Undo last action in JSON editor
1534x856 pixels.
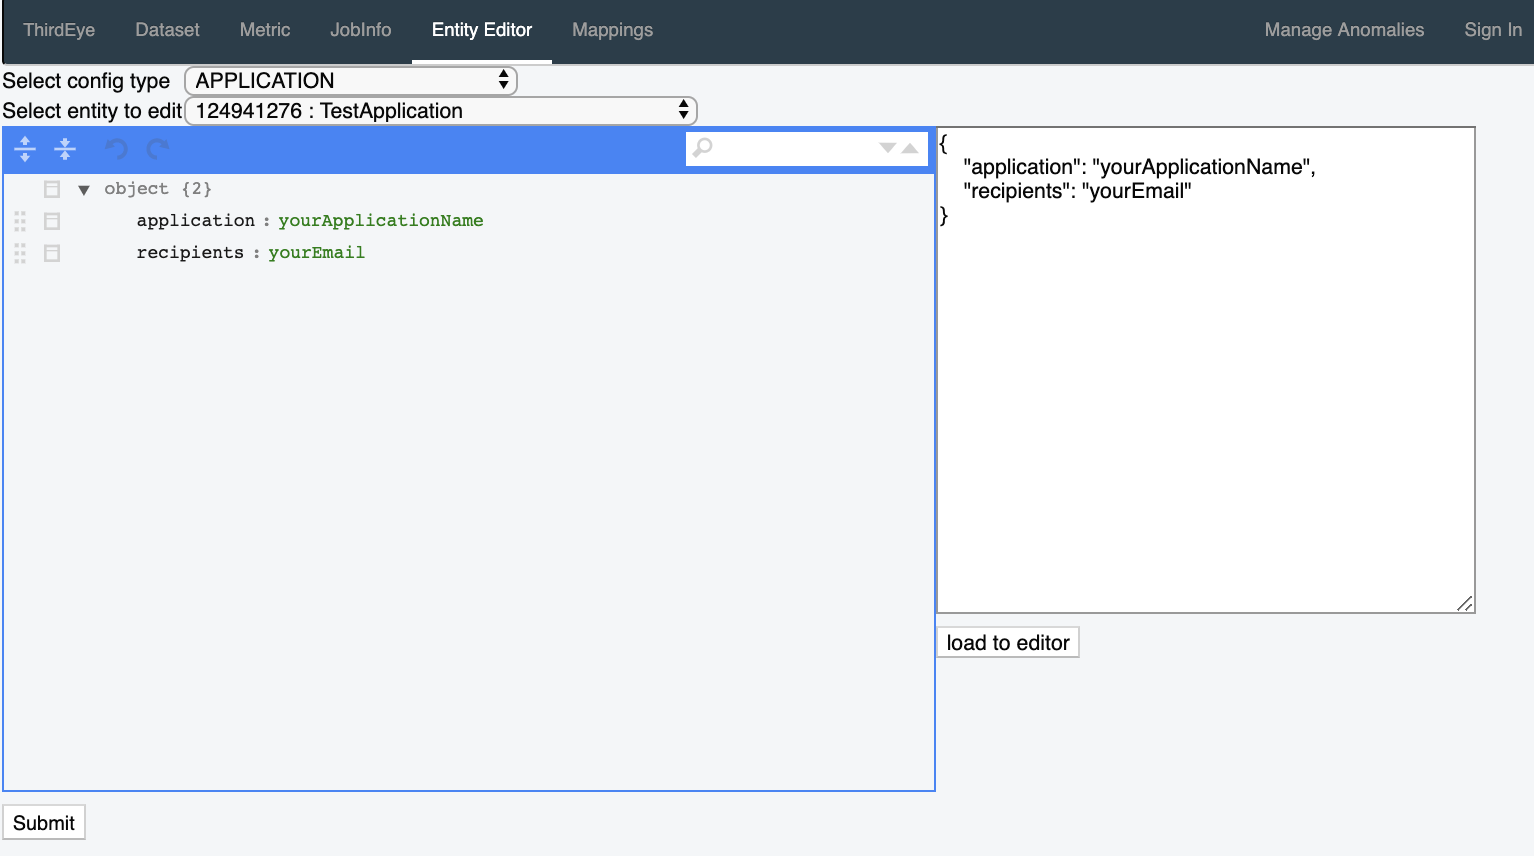coord(117,149)
